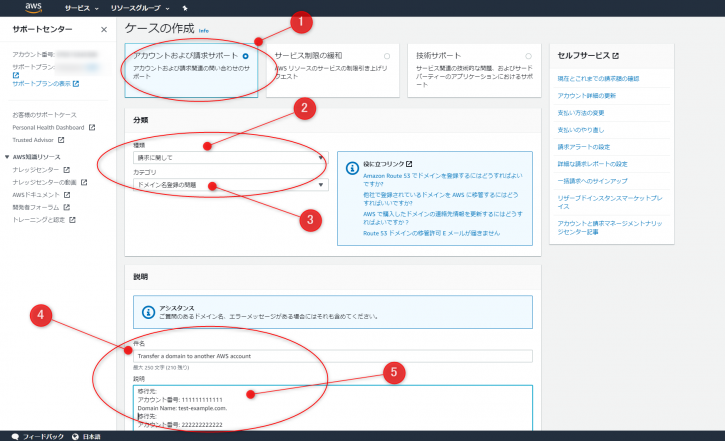725x441 pixels.
Task: Open link about updating domain contact information
Action: 442,218
